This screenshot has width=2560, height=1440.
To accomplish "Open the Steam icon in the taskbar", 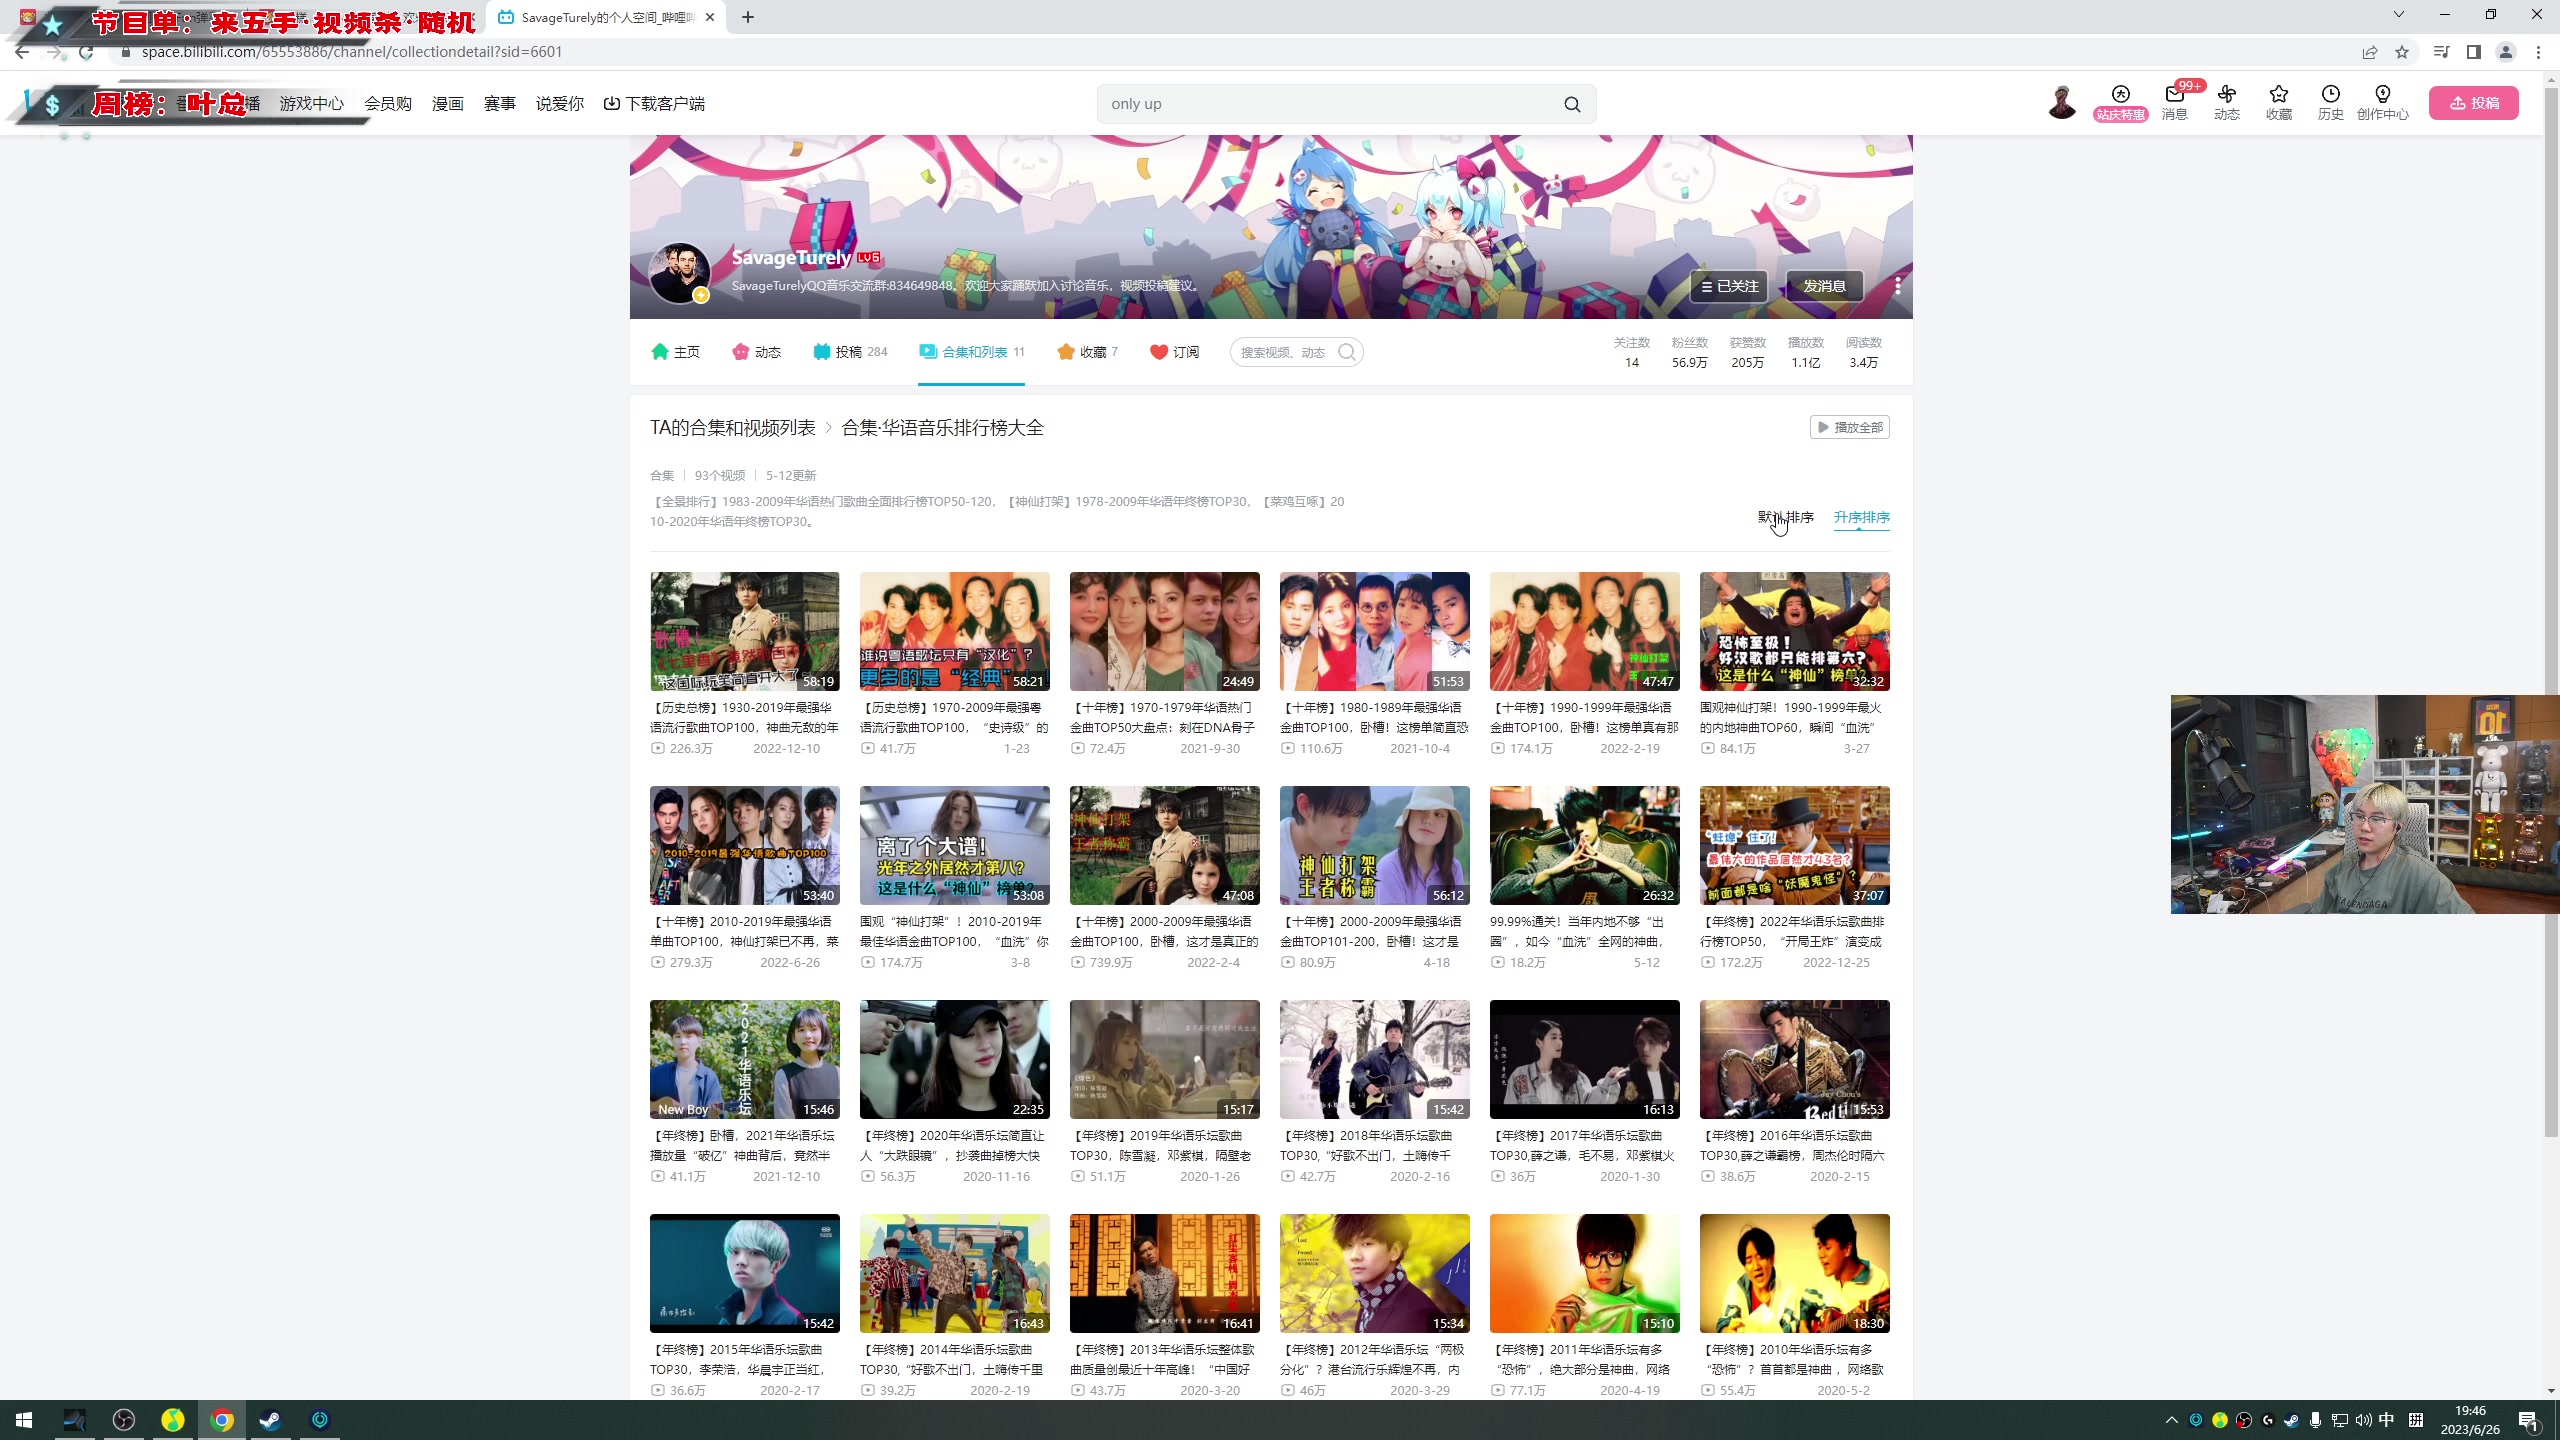I will (270, 1420).
